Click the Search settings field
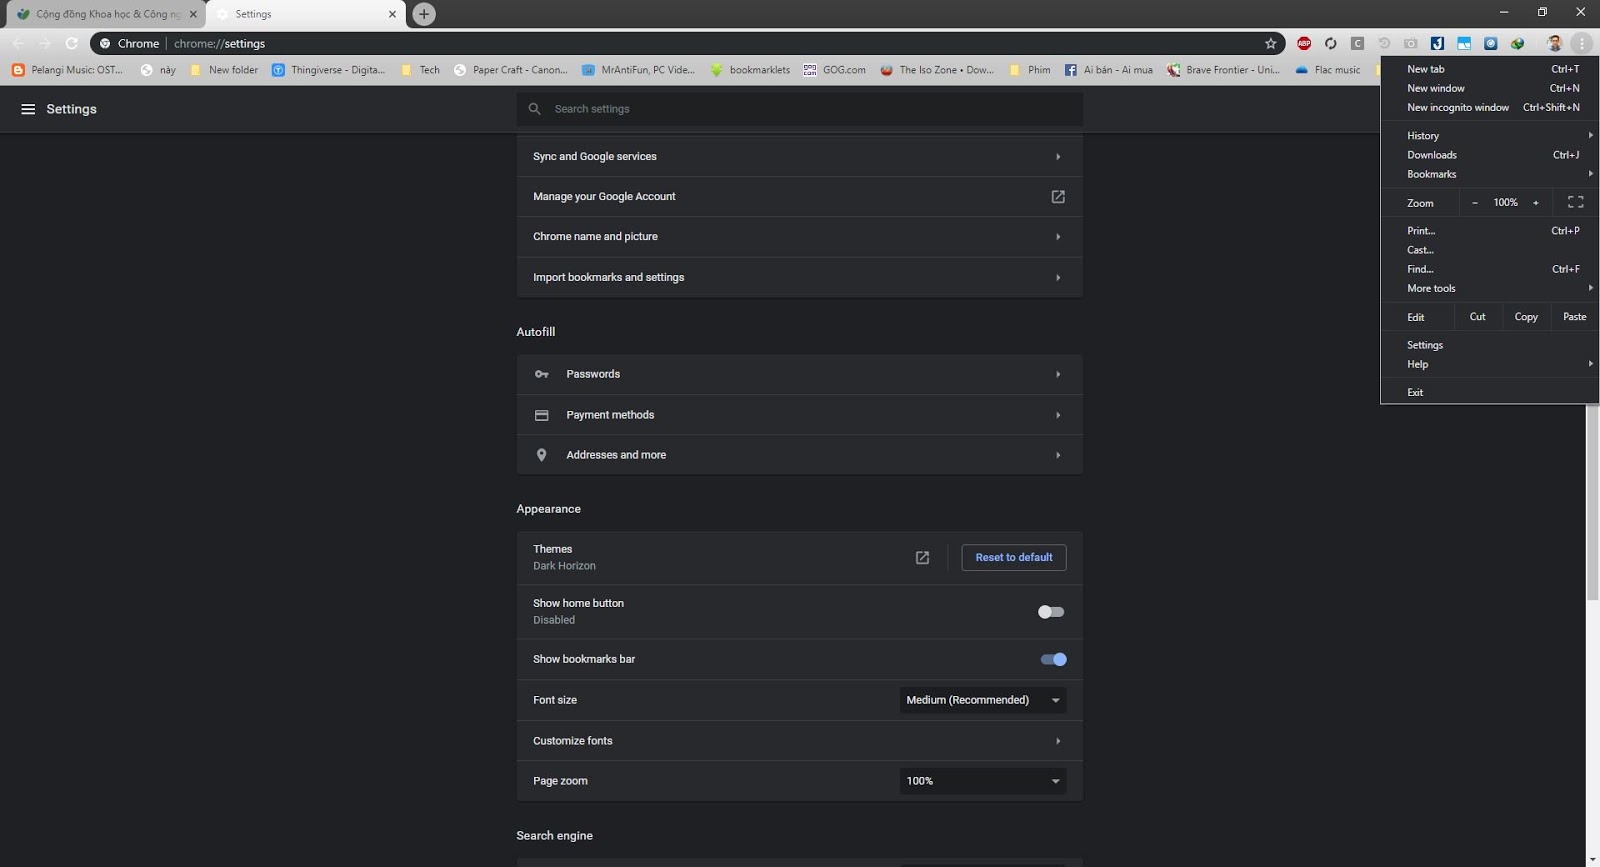 point(799,109)
